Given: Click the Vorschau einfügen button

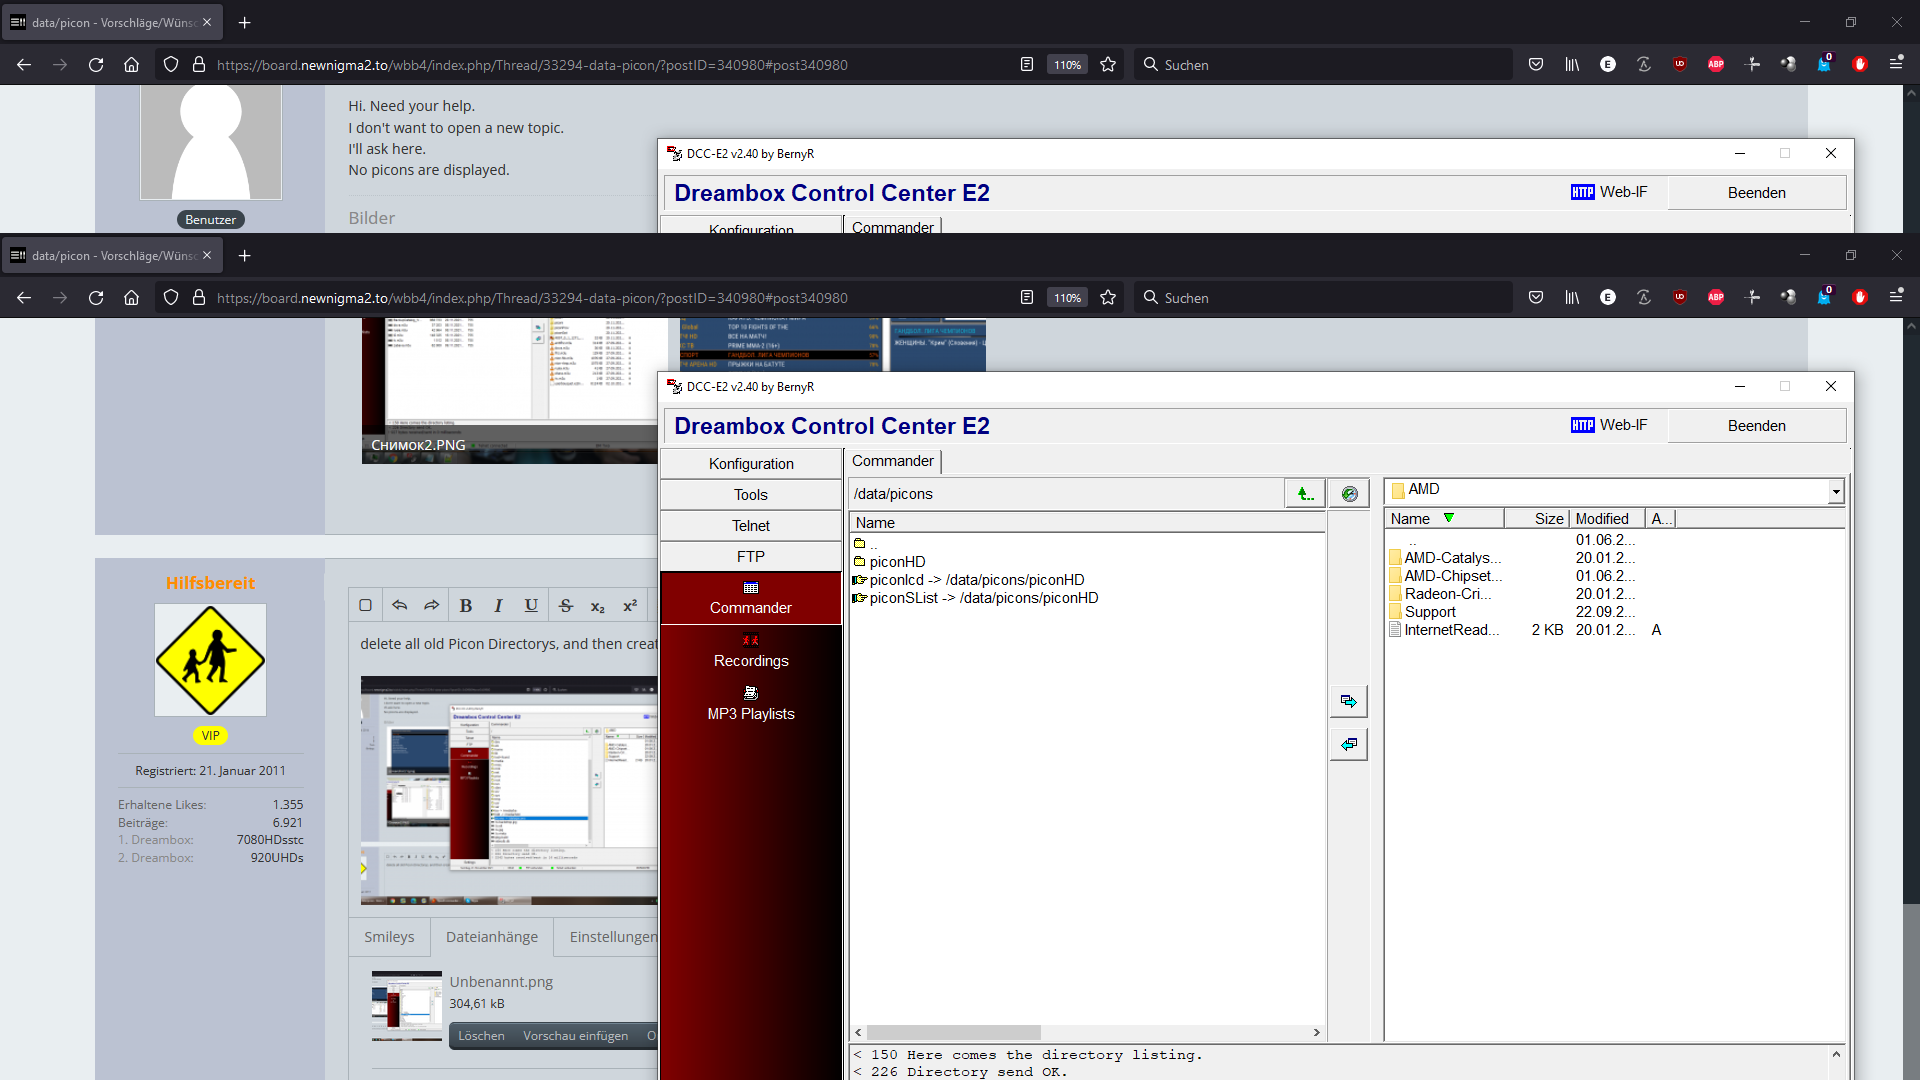Looking at the screenshot, I should (x=575, y=1036).
